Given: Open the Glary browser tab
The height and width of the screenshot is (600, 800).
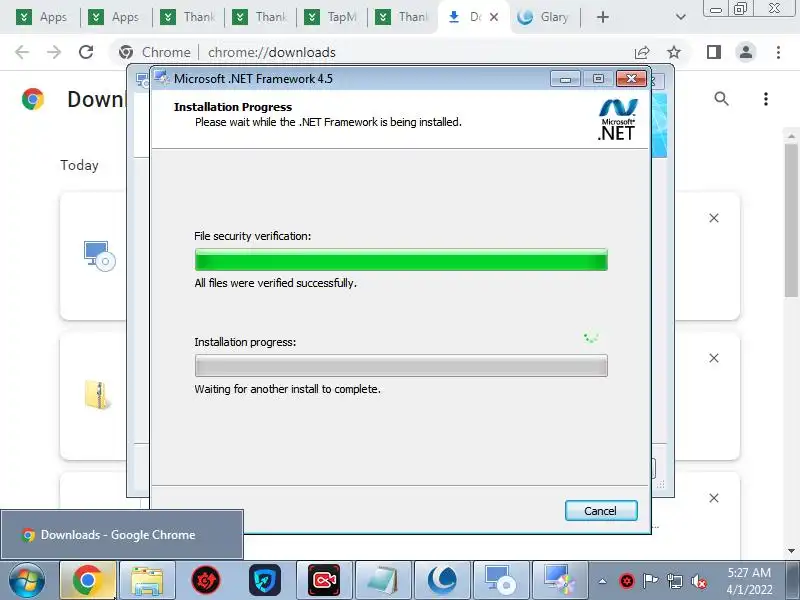Looking at the screenshot, I should pos(544,17).
